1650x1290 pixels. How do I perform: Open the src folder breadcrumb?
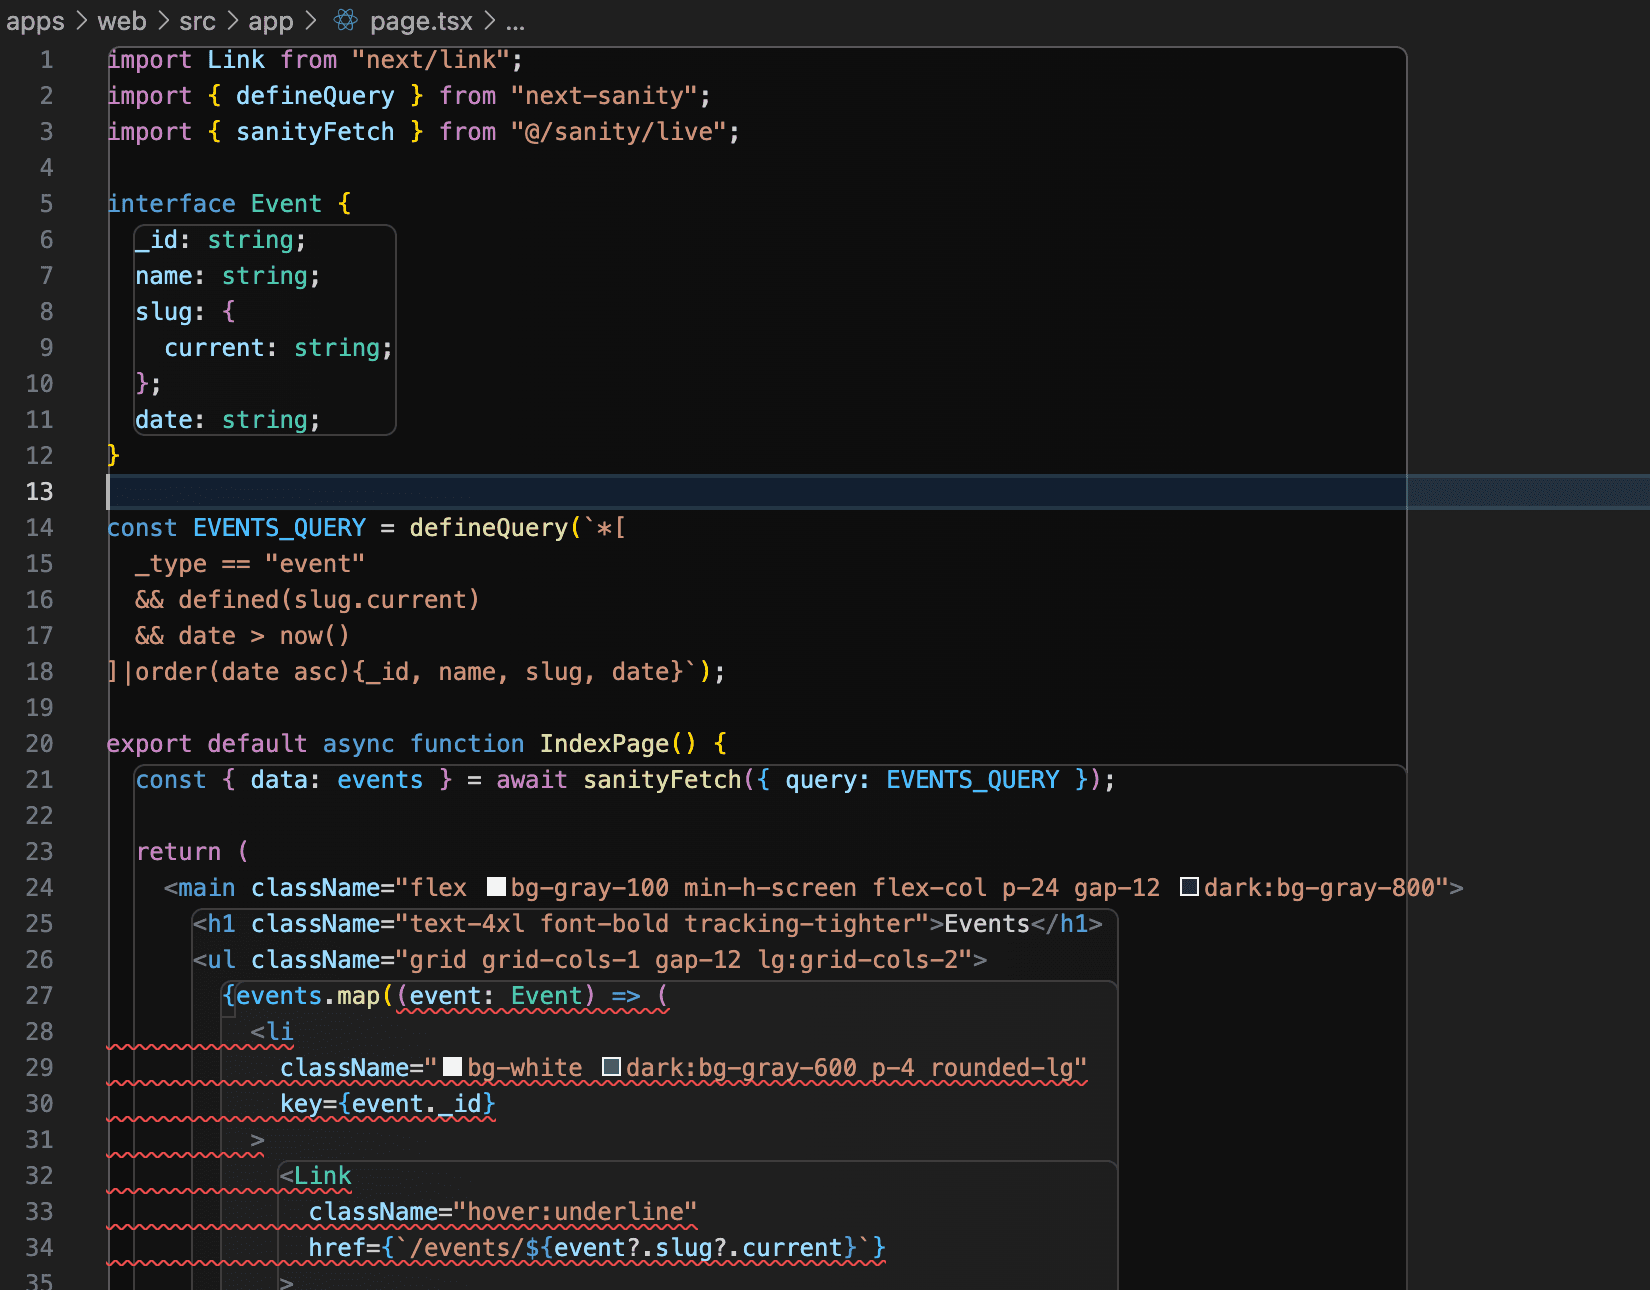coord(197,21)
